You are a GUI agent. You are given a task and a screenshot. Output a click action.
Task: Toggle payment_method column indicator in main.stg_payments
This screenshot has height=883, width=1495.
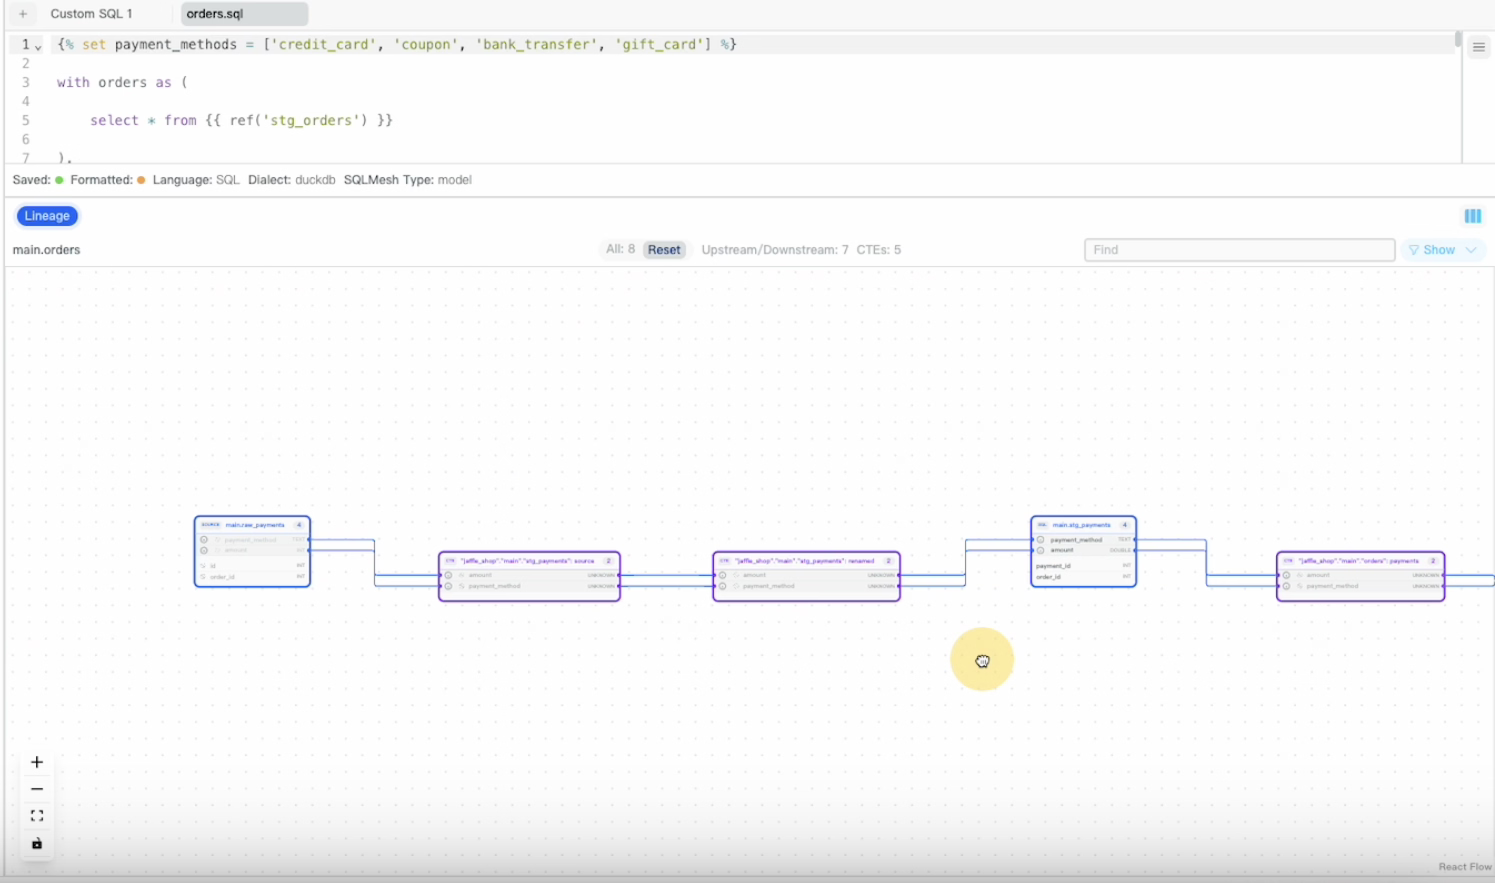[x=1040, y=539]
